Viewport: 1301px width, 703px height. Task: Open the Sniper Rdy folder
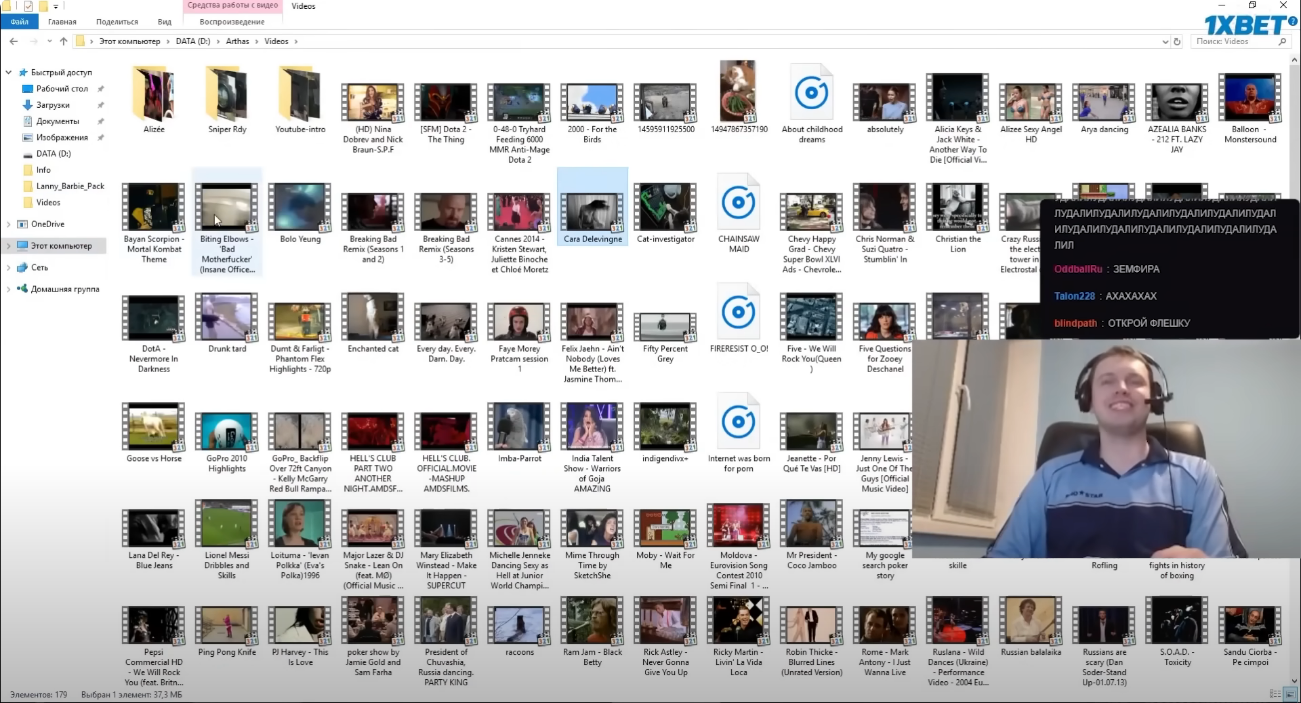click(226, 94)
